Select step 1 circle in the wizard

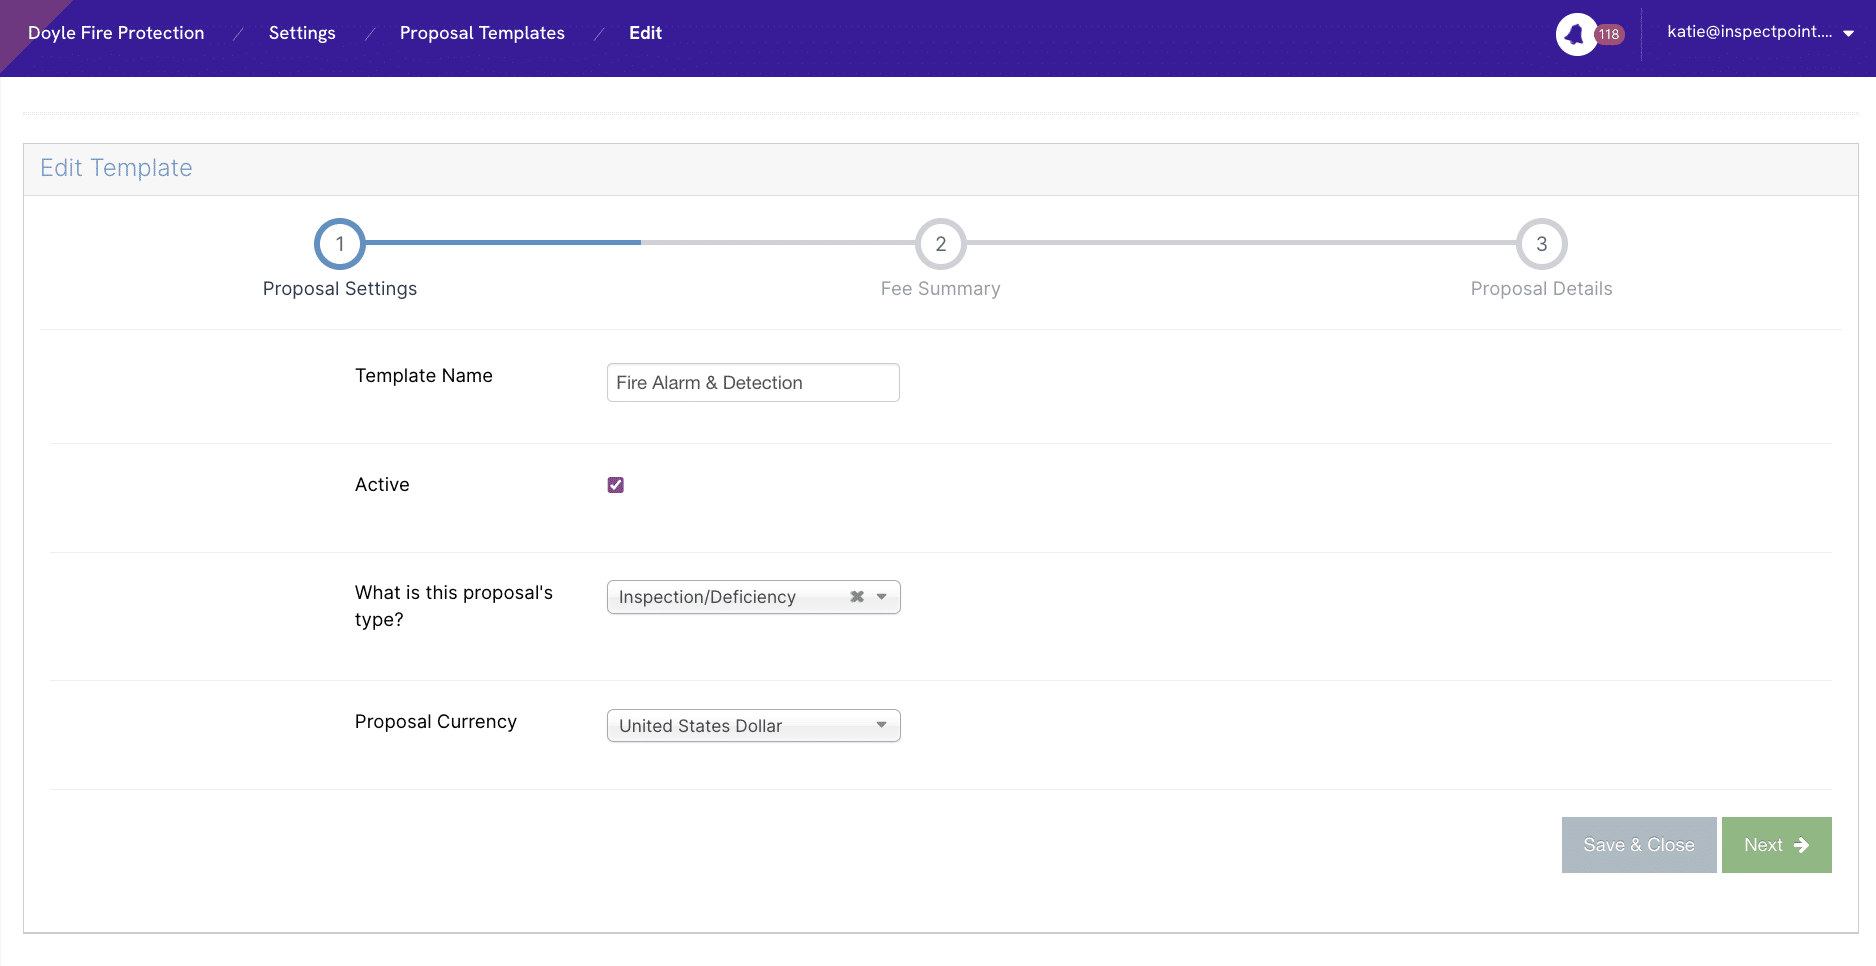(340, 244)
